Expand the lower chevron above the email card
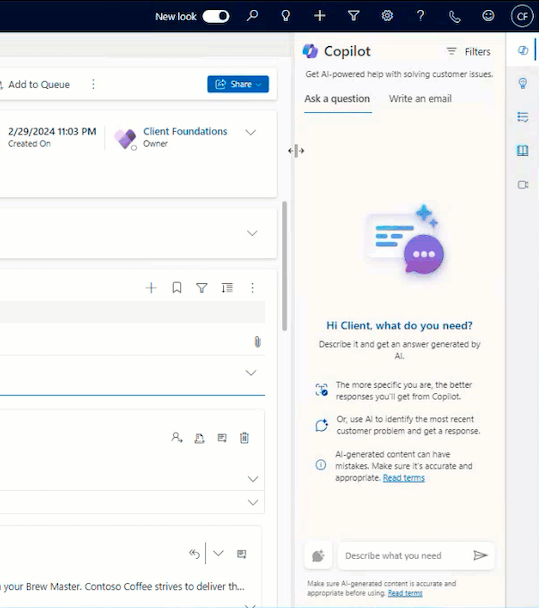 [253, 503]
